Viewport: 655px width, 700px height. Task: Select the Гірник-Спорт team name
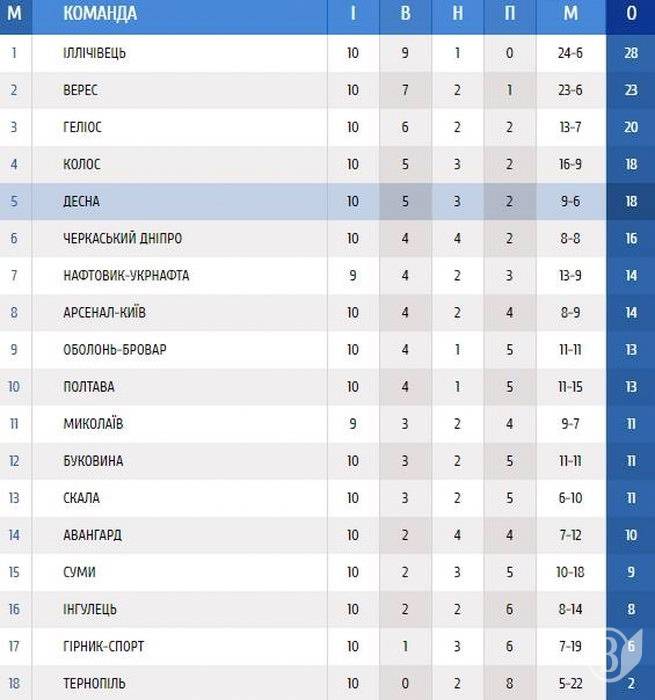pos(104,646)
